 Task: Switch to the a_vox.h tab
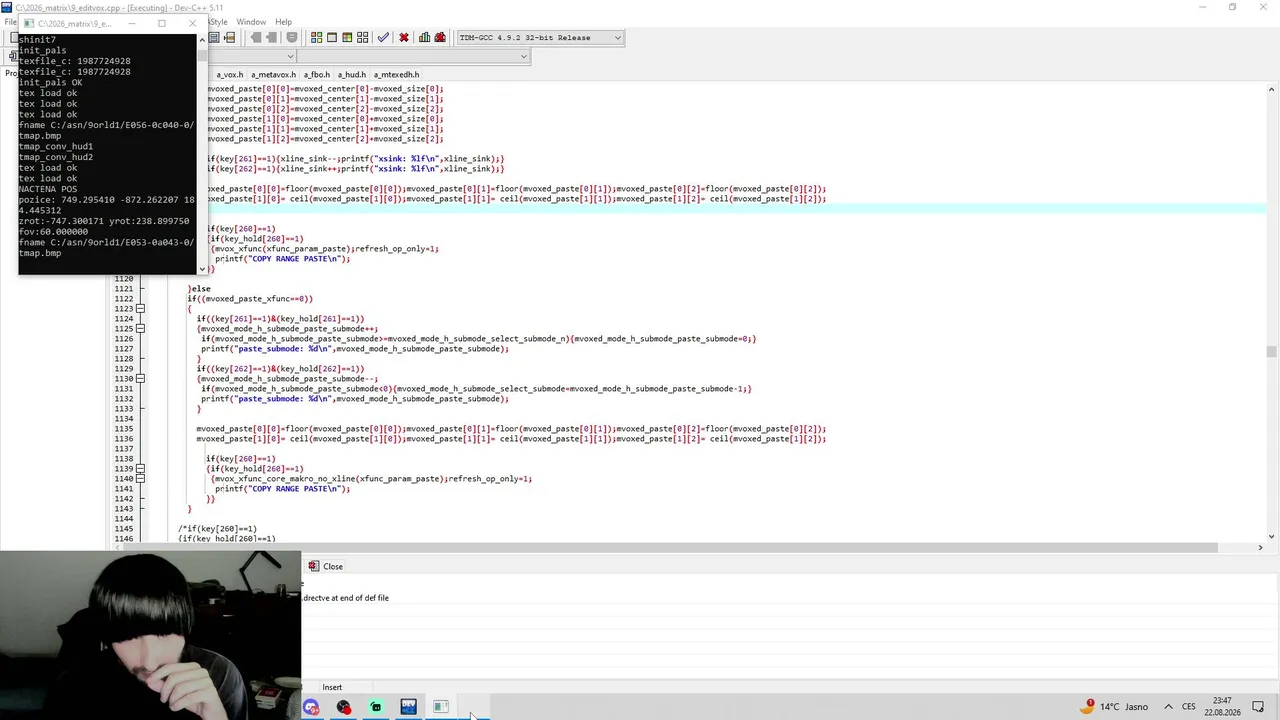coord(230,75)
